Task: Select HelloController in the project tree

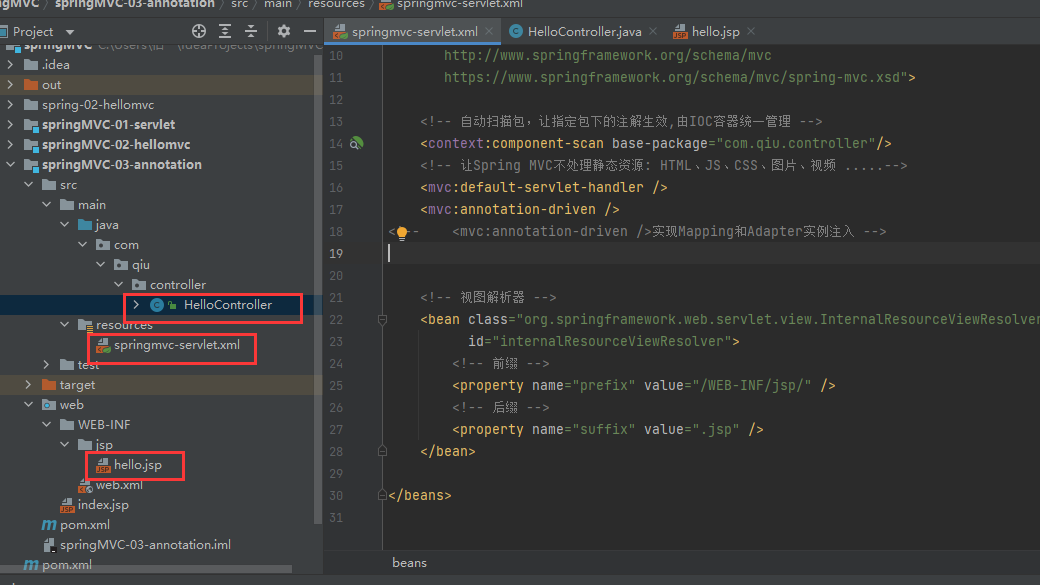Action: (228, 304)
